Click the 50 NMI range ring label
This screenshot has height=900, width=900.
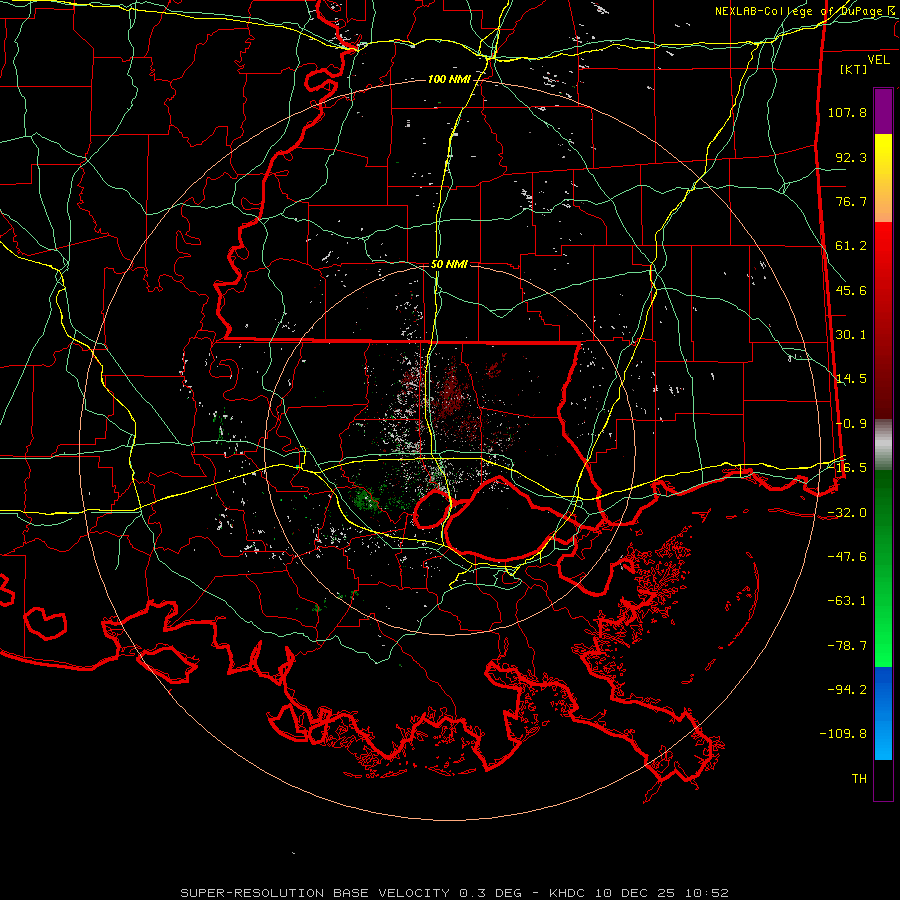click(449, 264)
